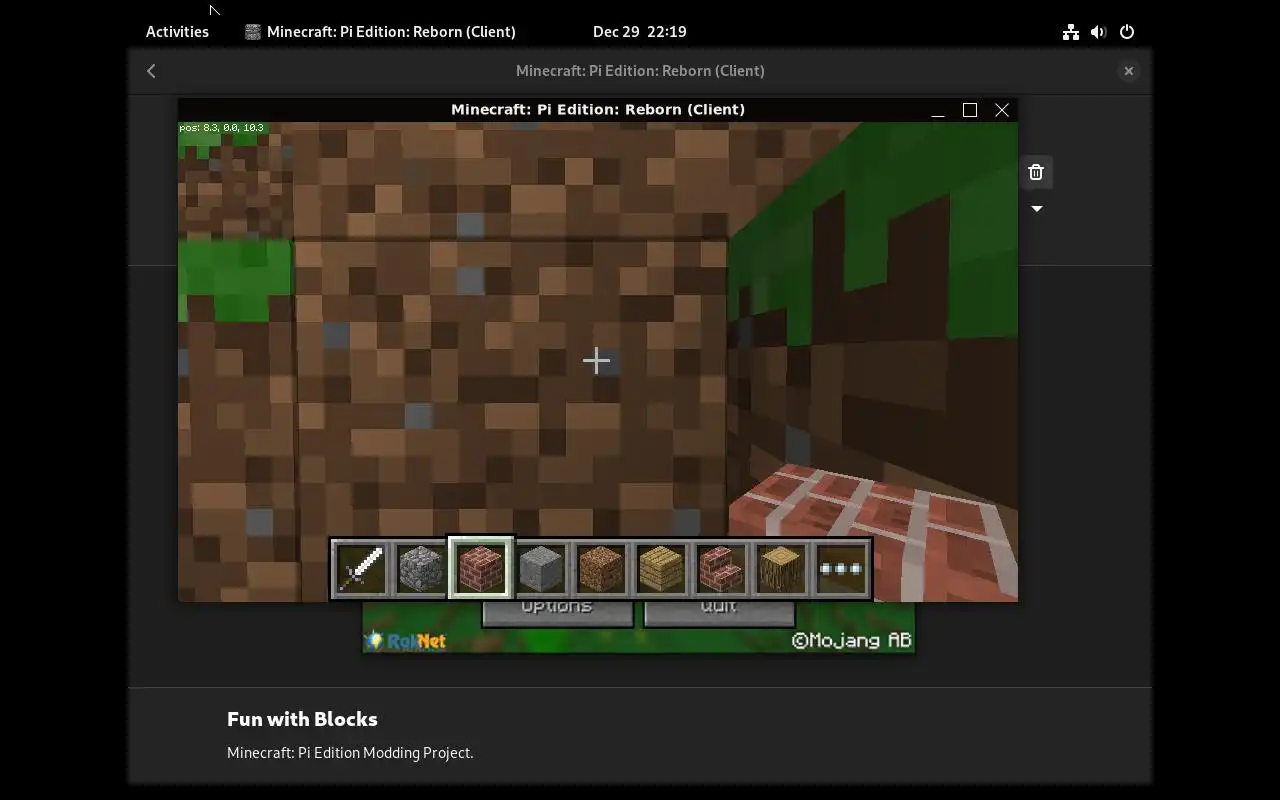The image size is (1280, 800).
Task: Click the crosshair in the game view
Action: point(597,360)
